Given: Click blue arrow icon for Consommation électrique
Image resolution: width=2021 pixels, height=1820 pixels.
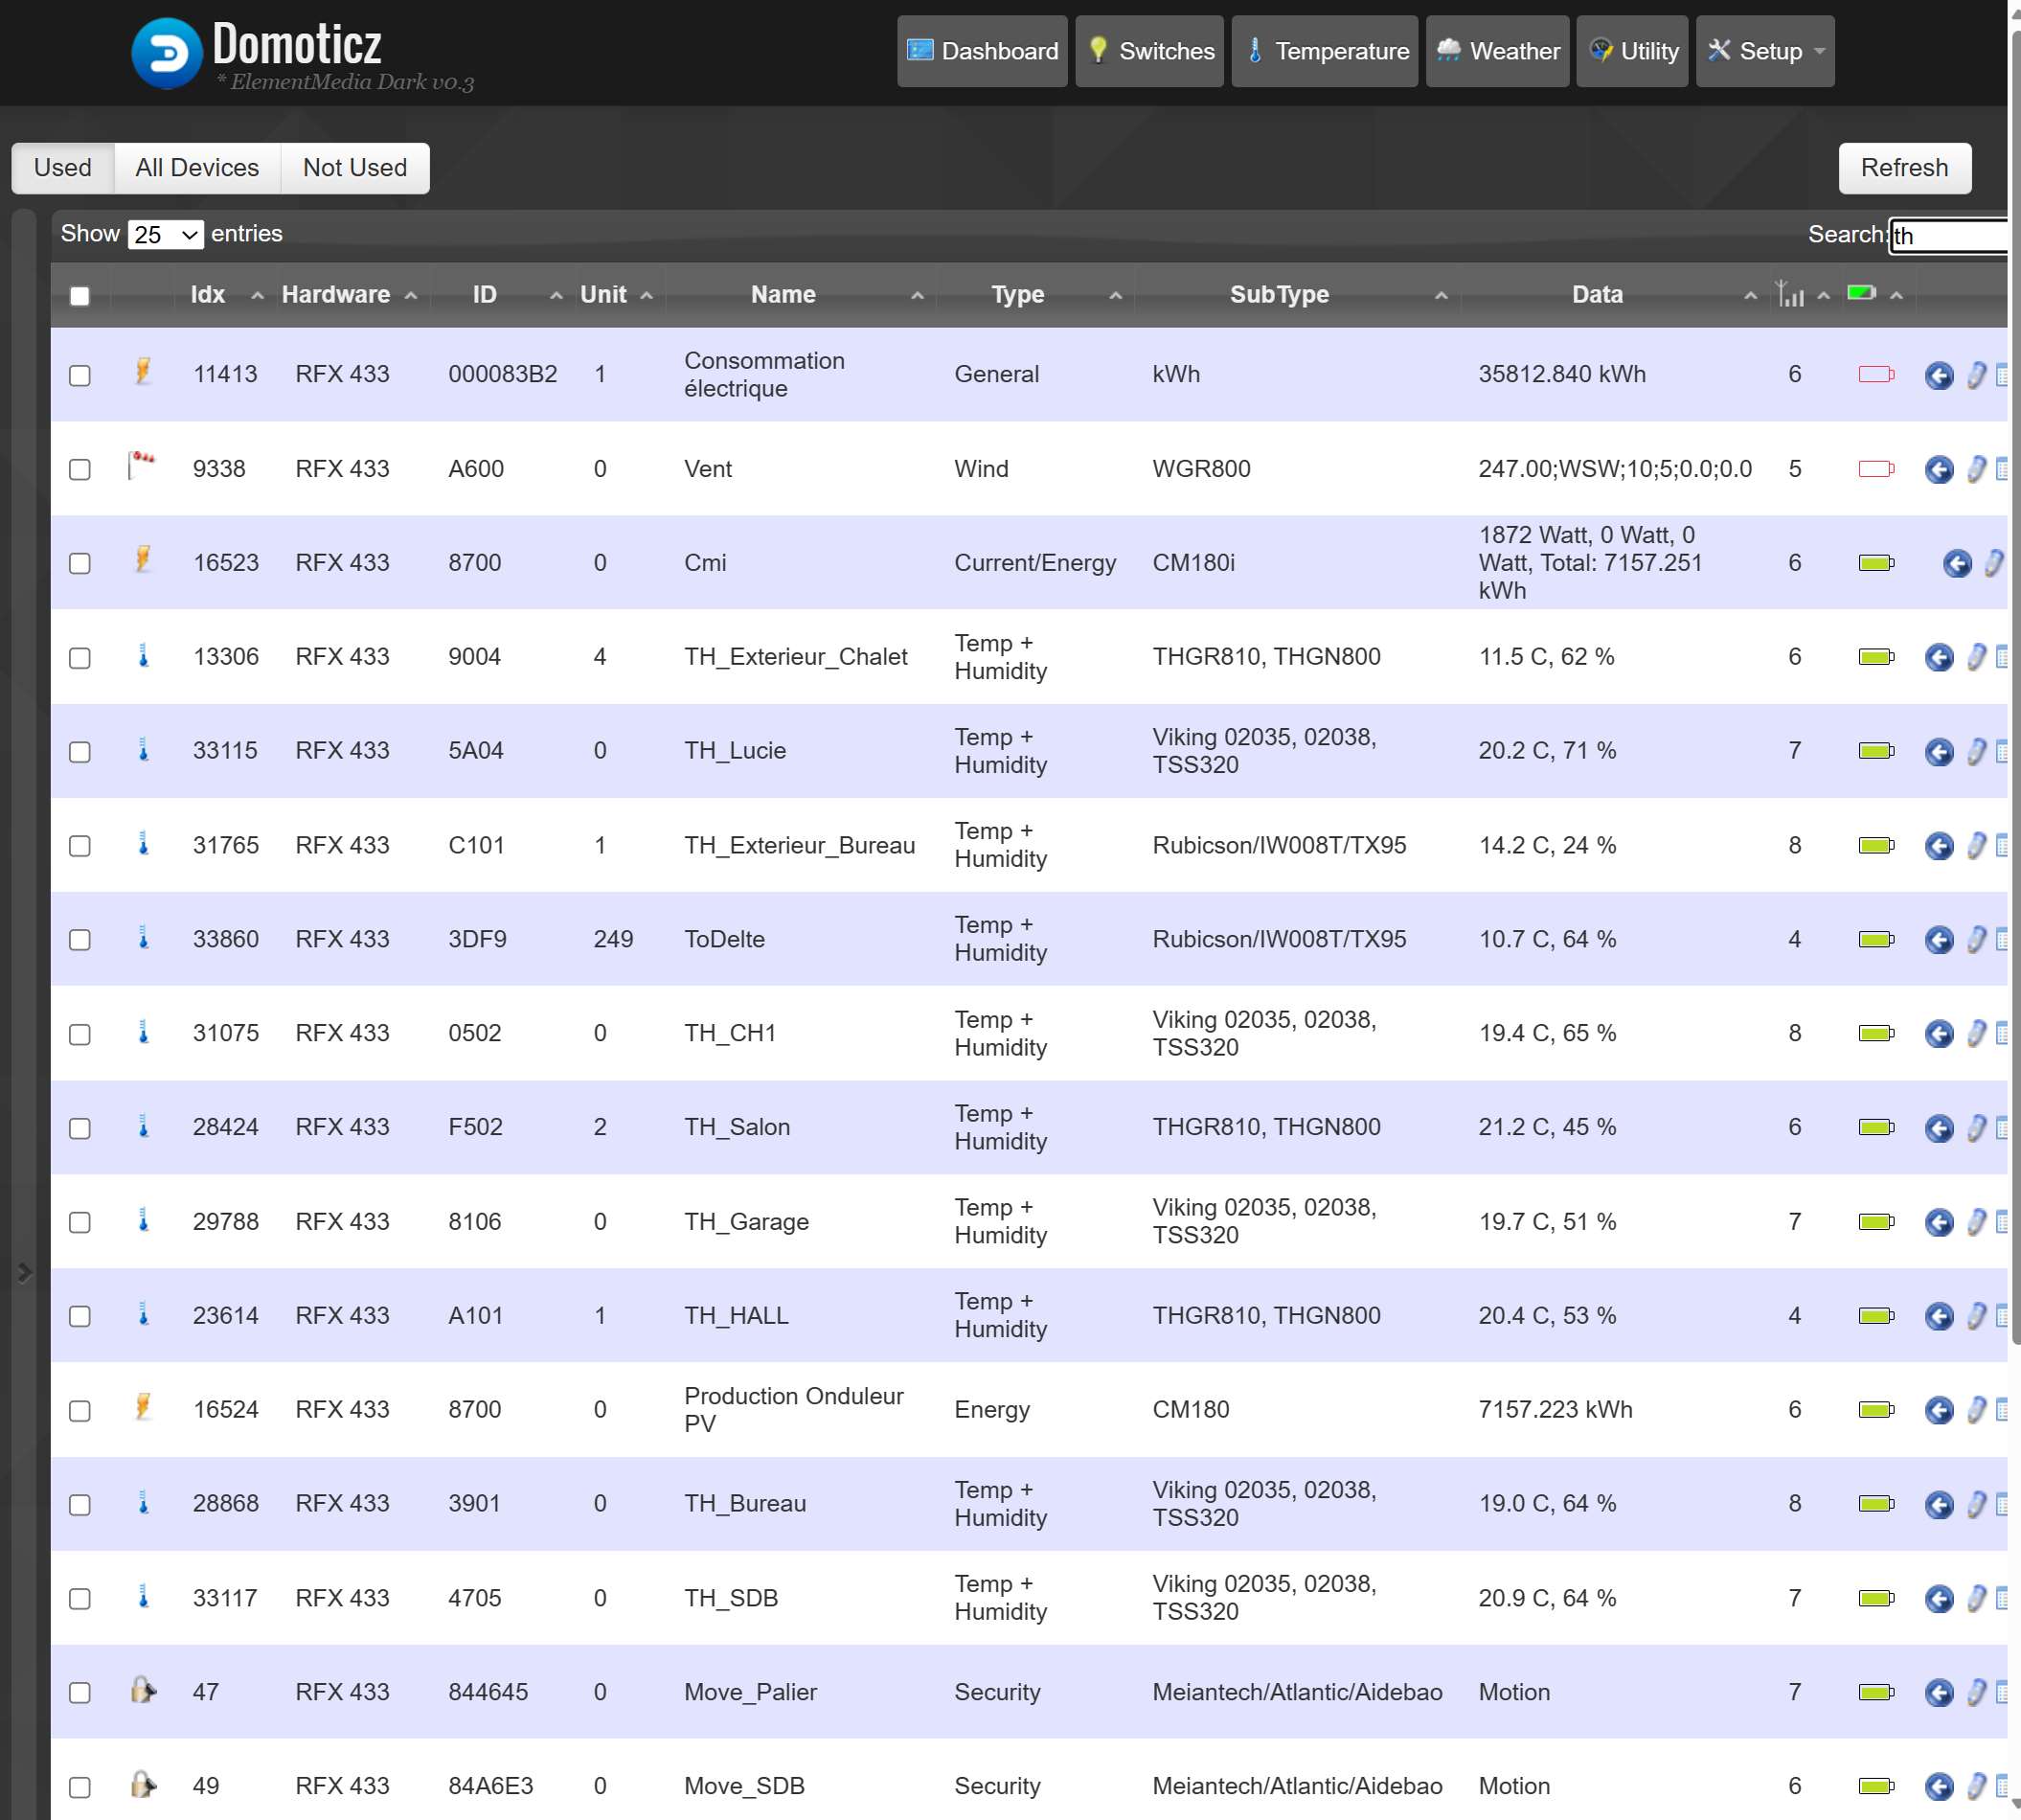Looking at the screenshot, I should tap(1939, 376).
